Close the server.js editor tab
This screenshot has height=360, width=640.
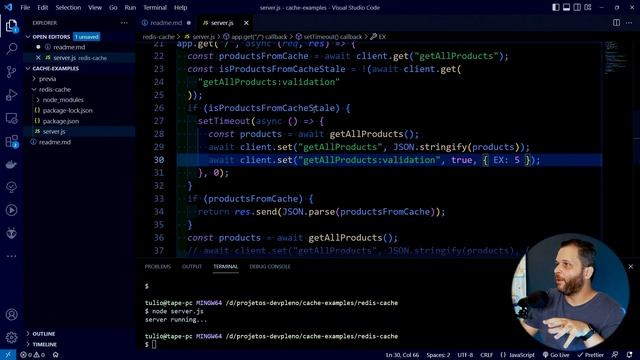pyautogui.click(x=246, y=23)
